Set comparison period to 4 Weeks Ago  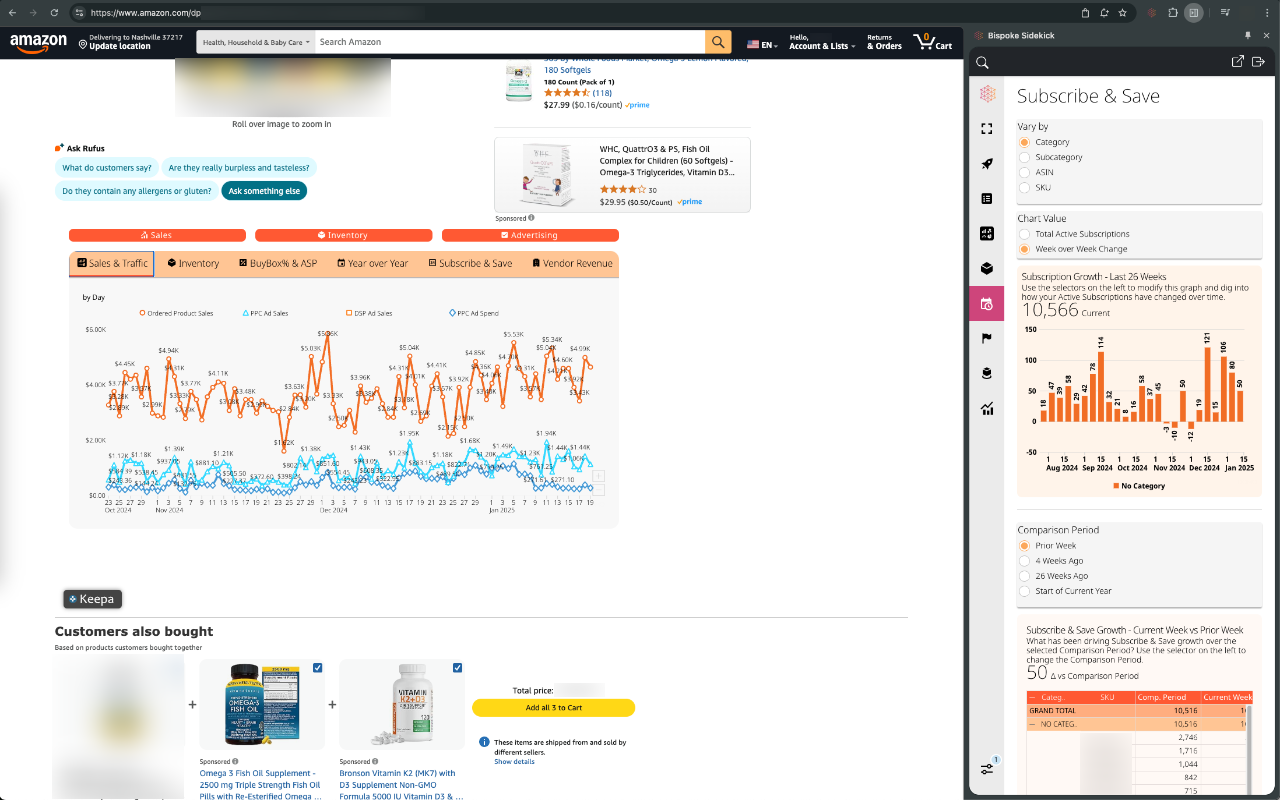click(x=1024, y=561)
